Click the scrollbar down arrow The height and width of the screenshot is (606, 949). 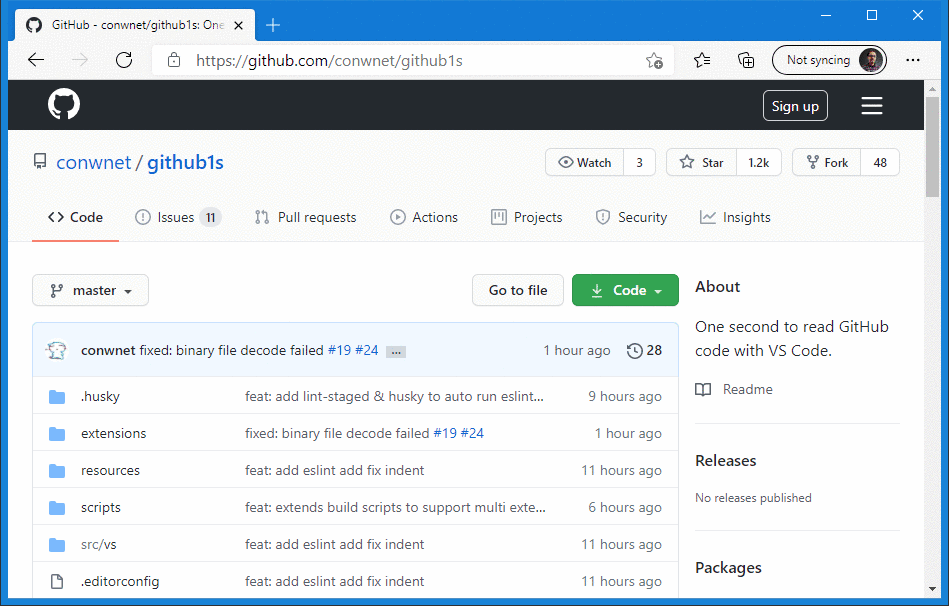932,588
